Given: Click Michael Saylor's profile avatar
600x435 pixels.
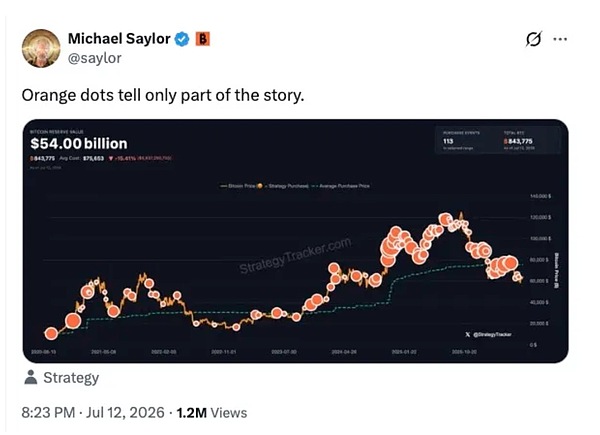Looking at the screenshot, I should tap(41, 48).
